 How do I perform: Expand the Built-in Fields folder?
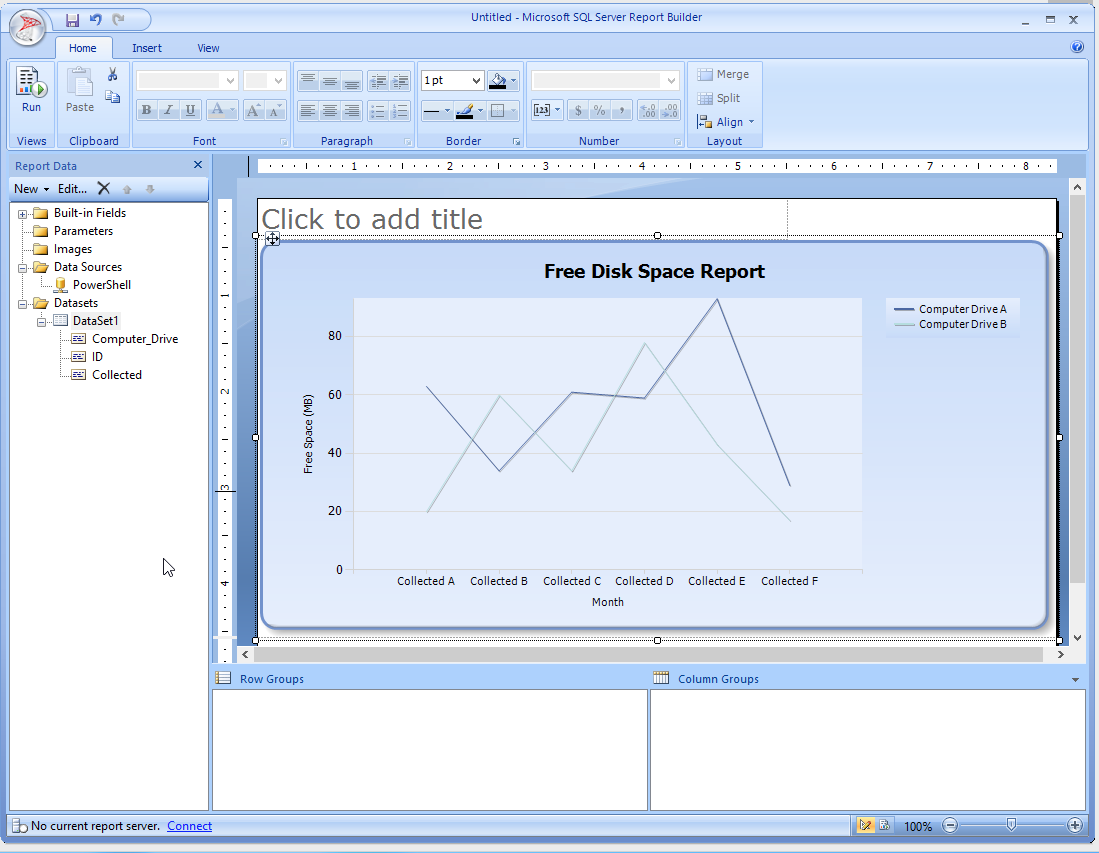[x=23, y=213]
